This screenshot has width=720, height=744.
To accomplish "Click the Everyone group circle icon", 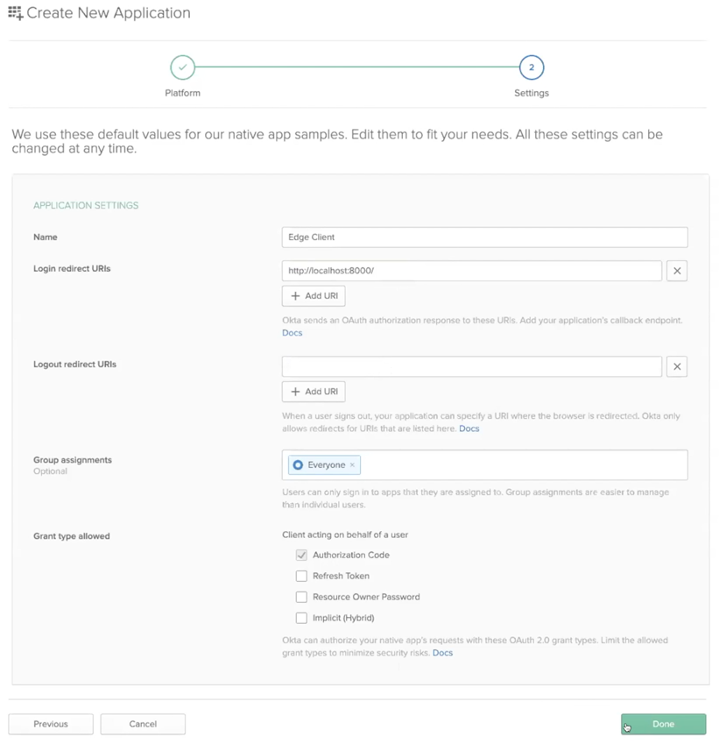I will [298, 465].
